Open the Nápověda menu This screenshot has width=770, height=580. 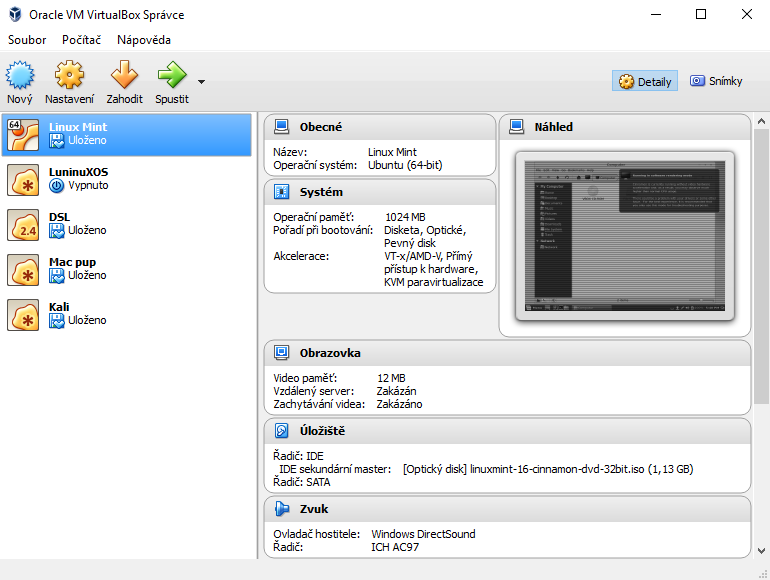(144, 40)
